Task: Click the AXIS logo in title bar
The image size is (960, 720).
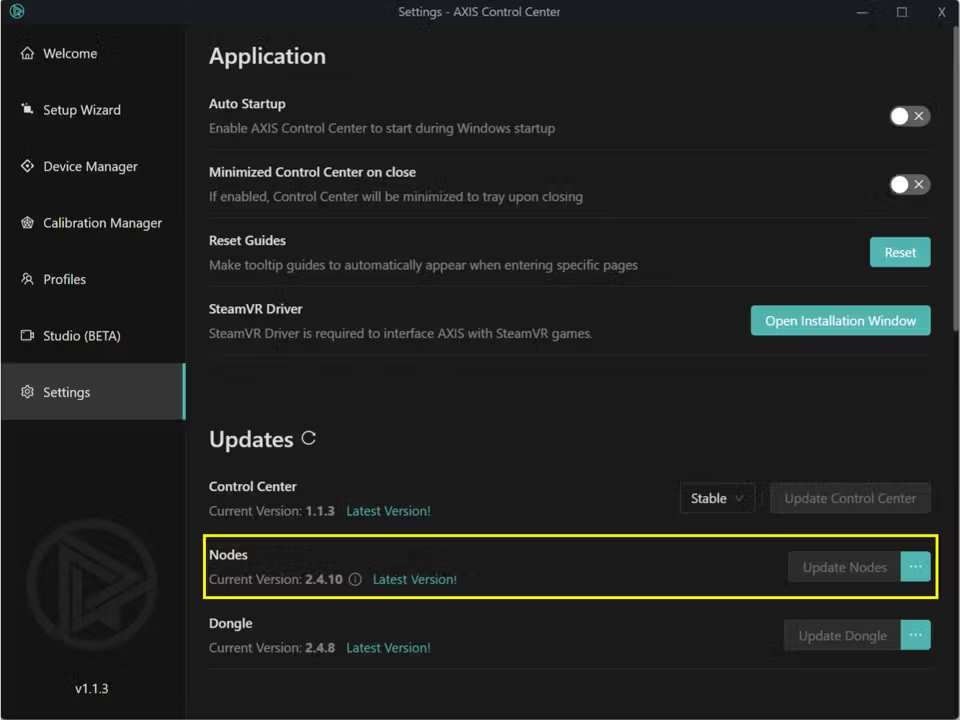Action: pyautogui.click(x=16, y=12)
